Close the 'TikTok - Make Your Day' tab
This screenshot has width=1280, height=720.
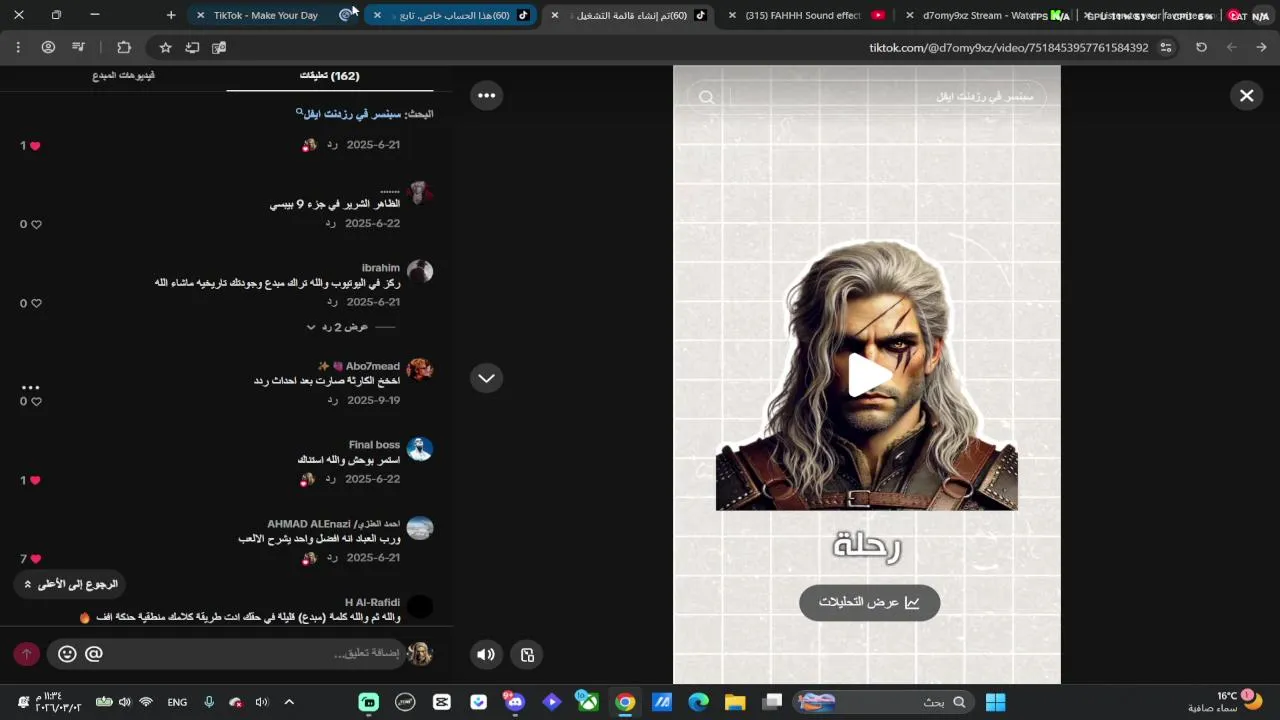[x=201, y=15]
